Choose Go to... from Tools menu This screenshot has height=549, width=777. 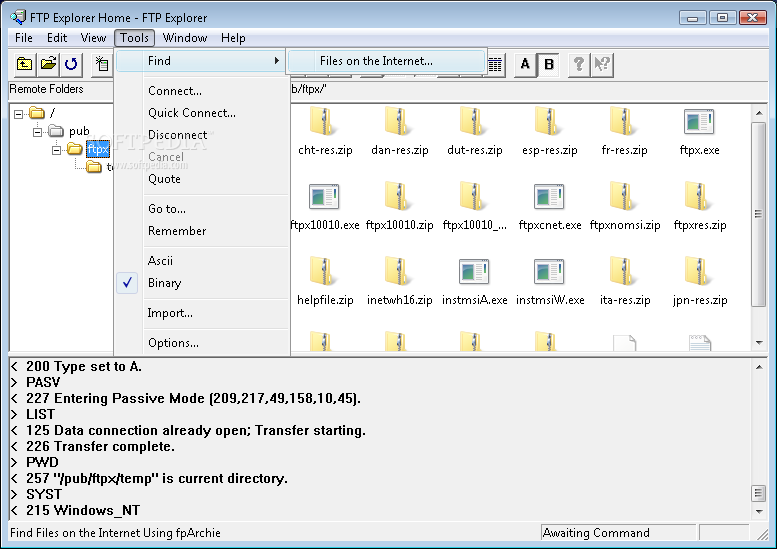[x=202, y=209]
